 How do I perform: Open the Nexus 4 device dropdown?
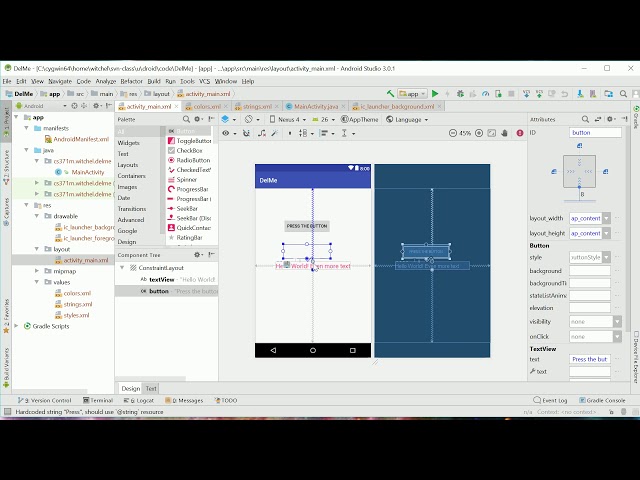click(288, 120)
